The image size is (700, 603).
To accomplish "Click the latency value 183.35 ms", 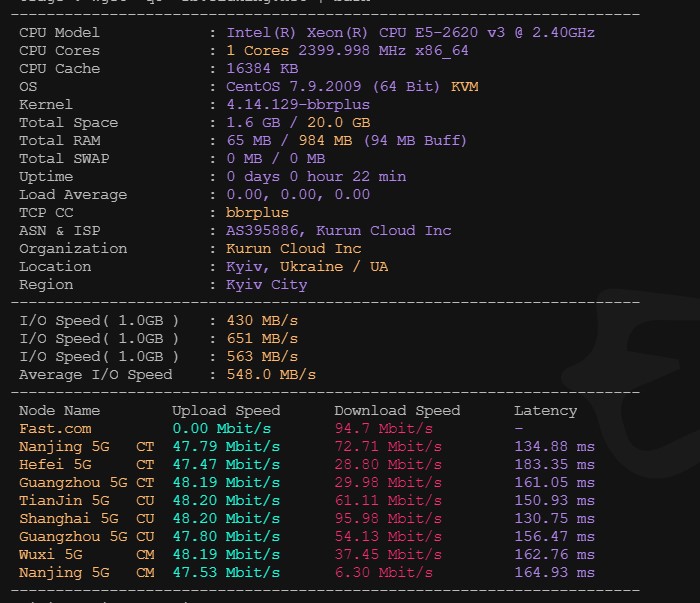I will pos(554,465).
